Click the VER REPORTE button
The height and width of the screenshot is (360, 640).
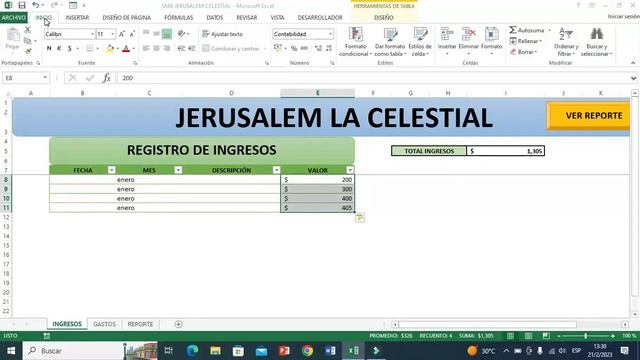click(589, 116)
